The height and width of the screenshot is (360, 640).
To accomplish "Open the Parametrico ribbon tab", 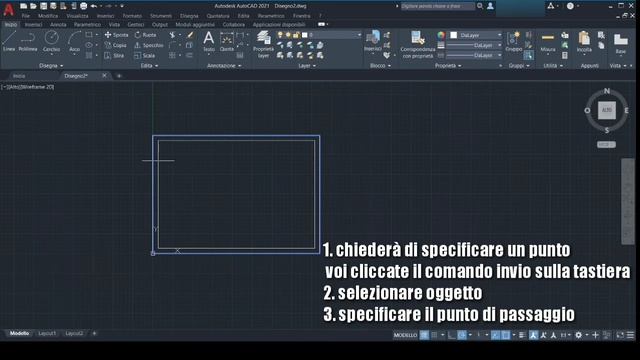I will pos(87,24).
